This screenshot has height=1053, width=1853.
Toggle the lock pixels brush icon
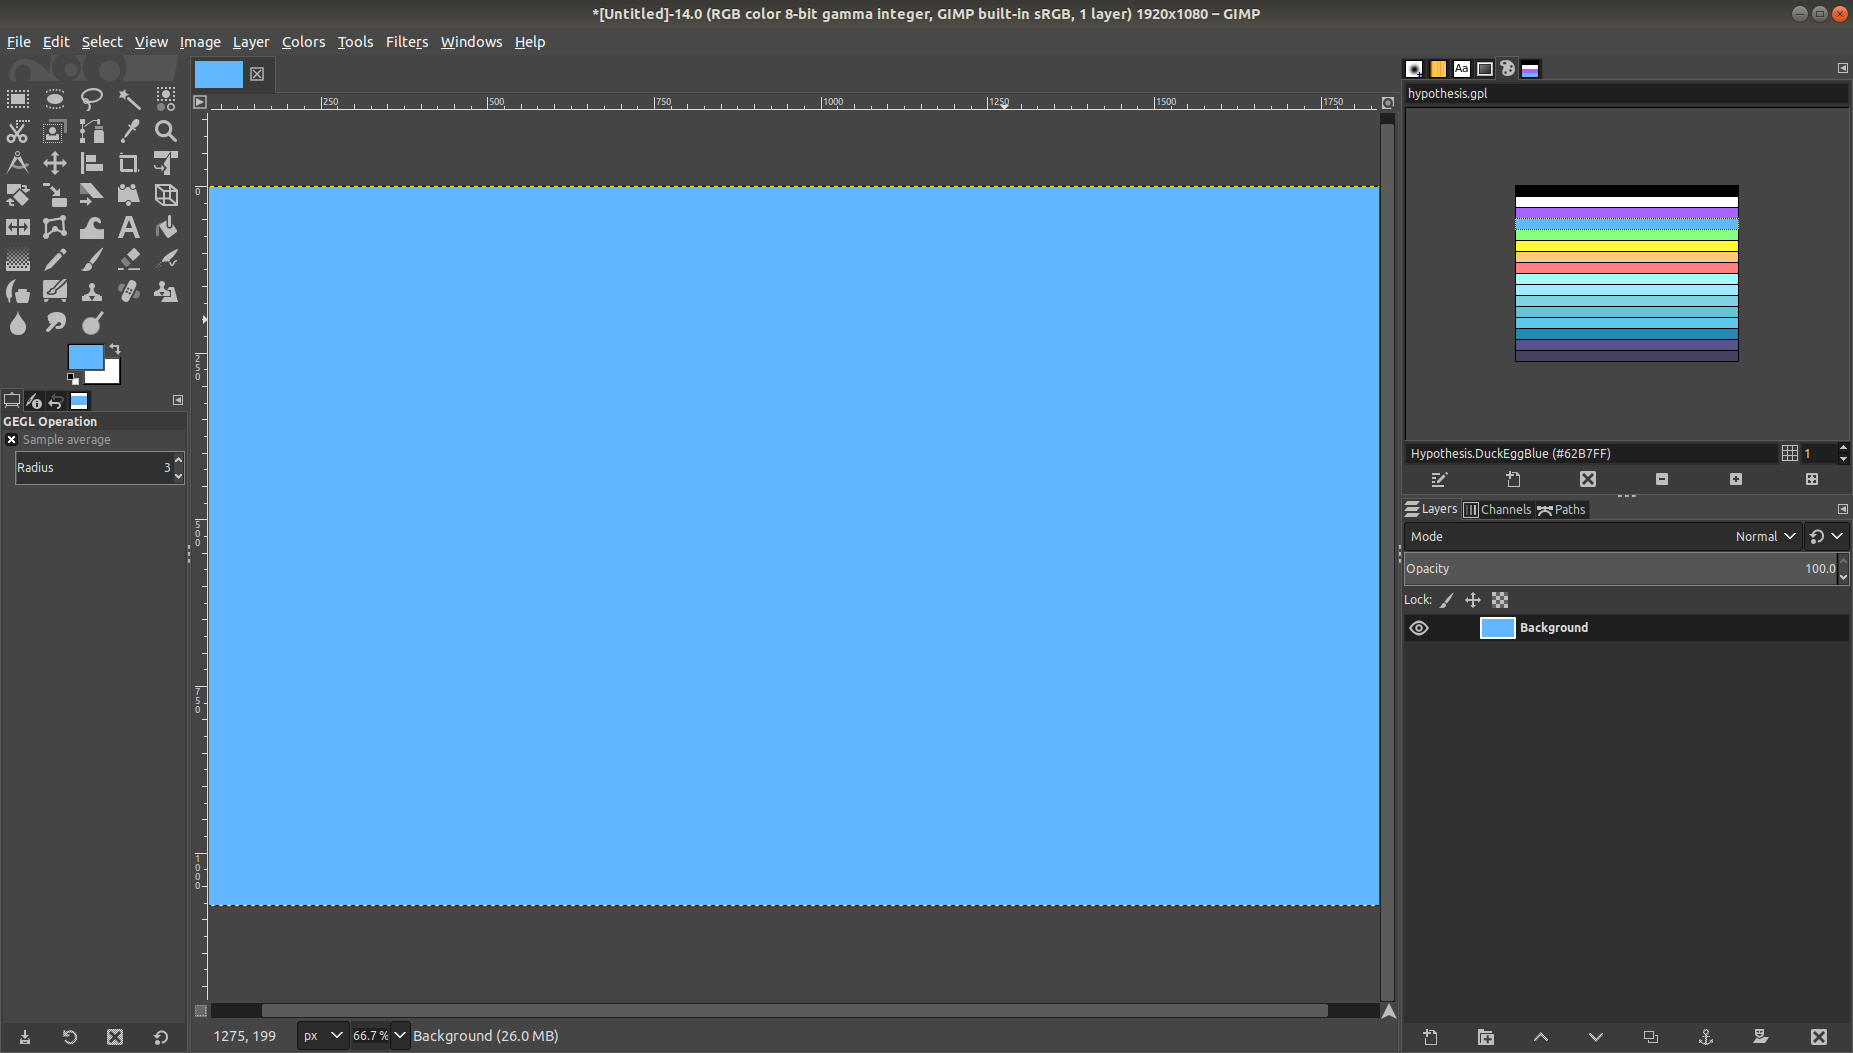click(1446, 600)
